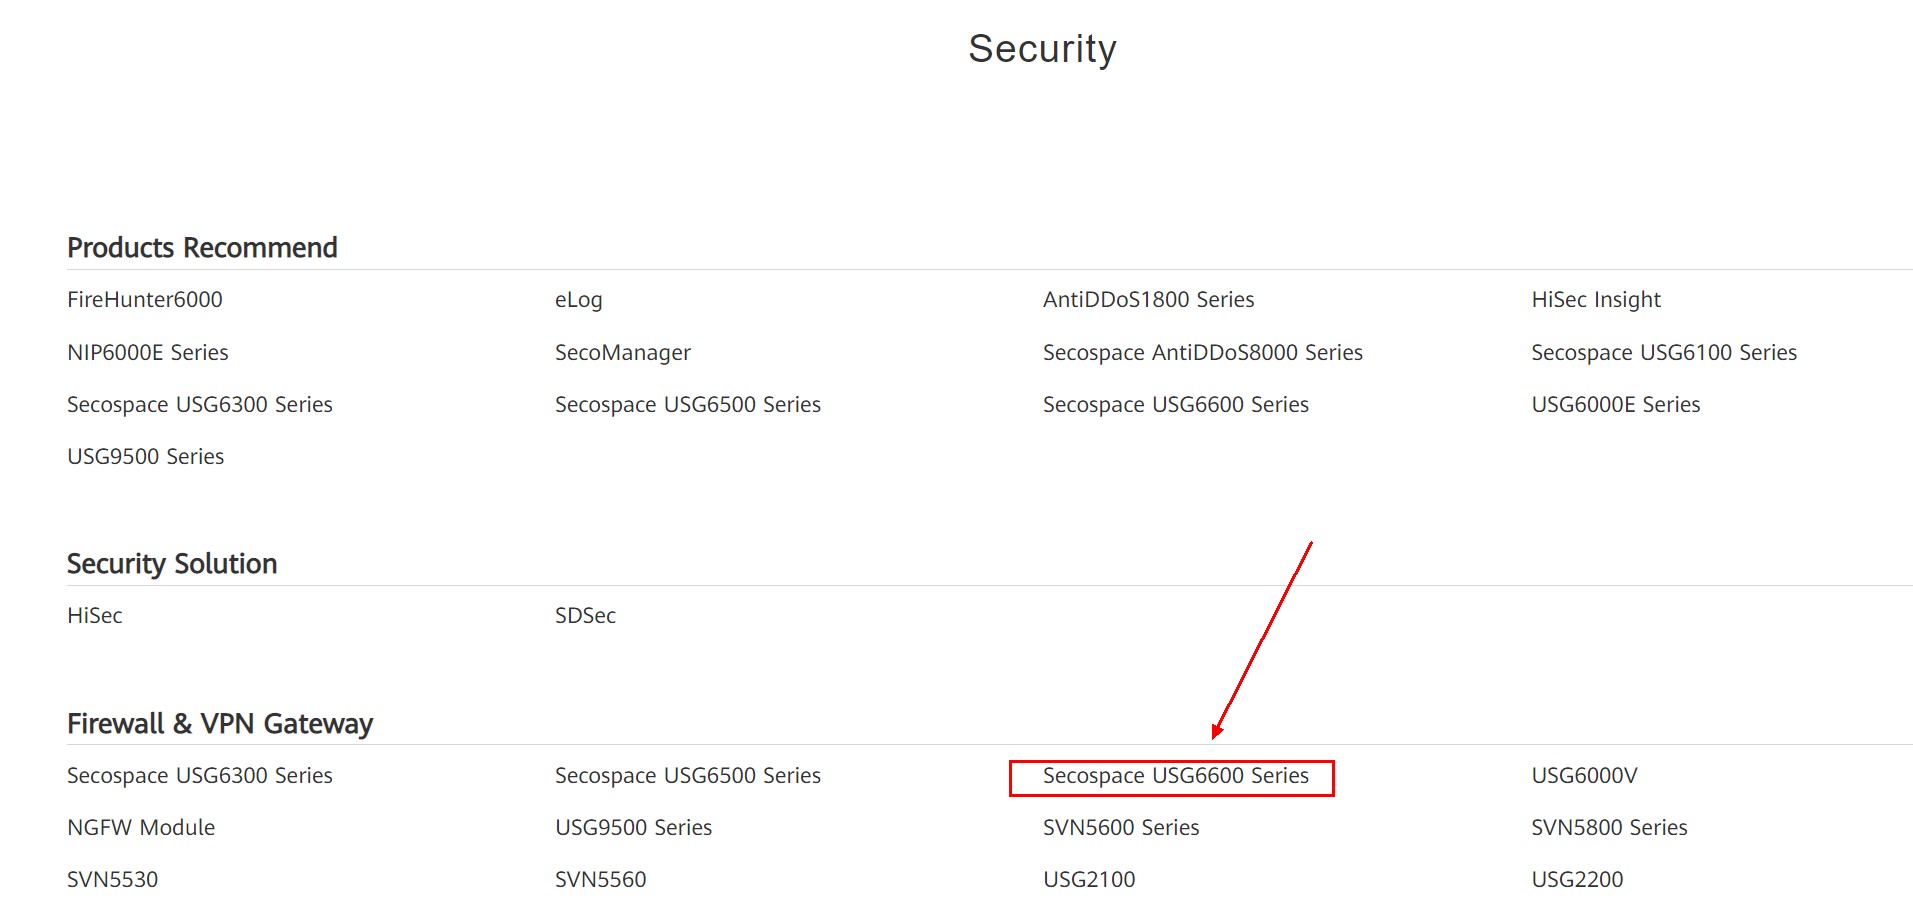Open Secospace USG6300 Series under Products Recommend
Screen dimensions: 1913x914
[199, 404]
